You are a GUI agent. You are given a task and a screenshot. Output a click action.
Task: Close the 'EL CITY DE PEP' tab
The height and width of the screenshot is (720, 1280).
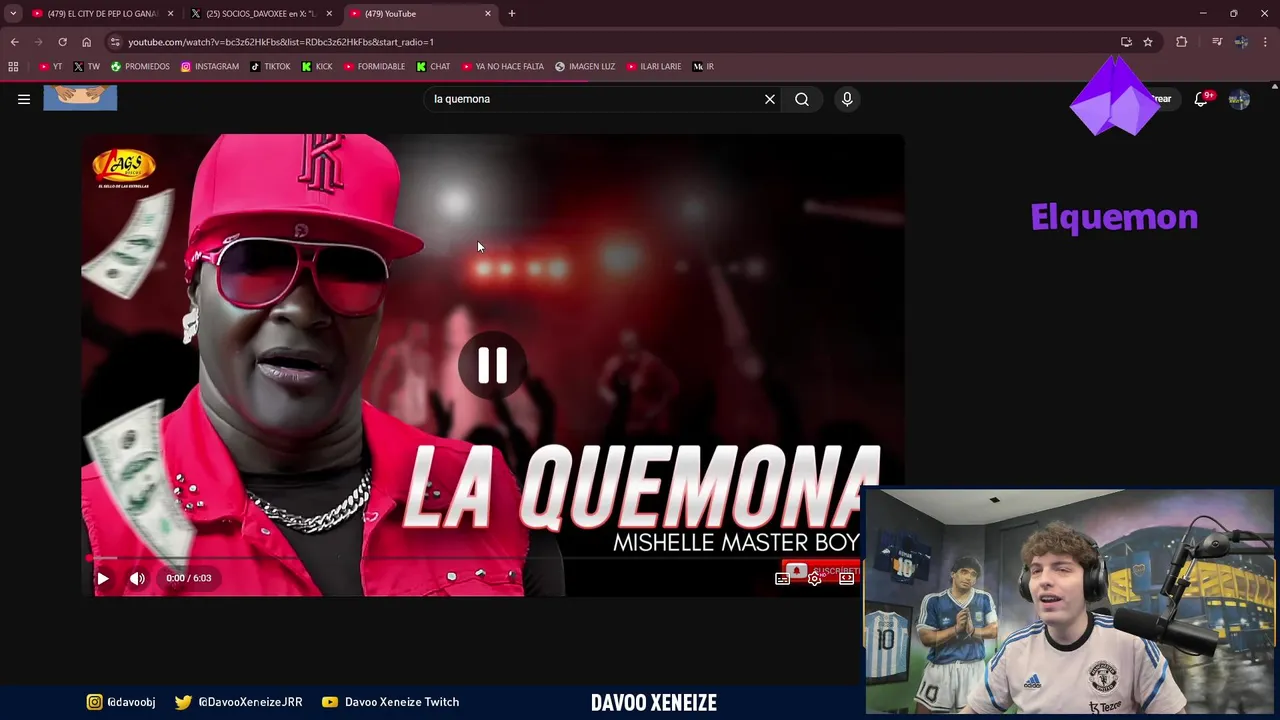(x=171, y=14)
